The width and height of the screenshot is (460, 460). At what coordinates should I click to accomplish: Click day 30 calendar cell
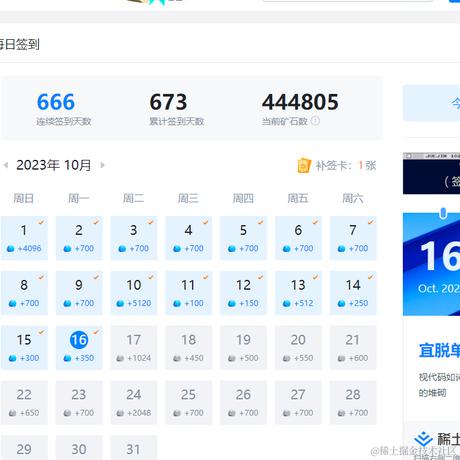click(79, 448)
